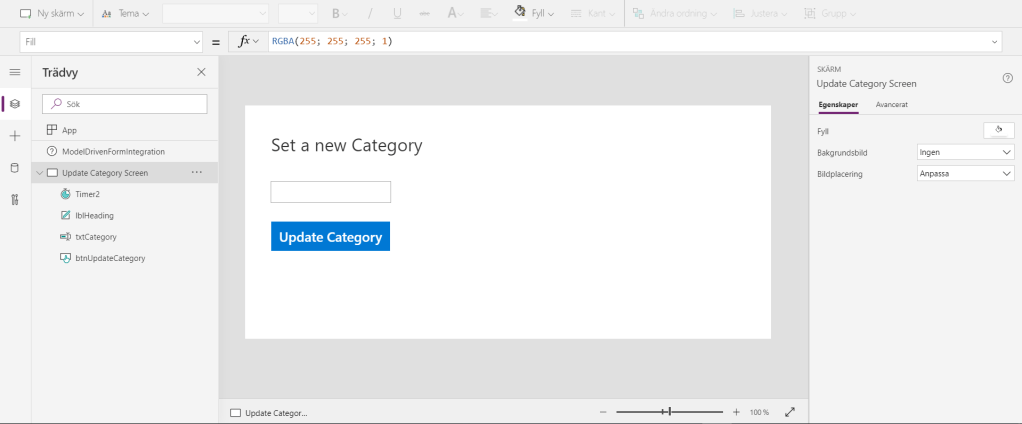The image size is (1022, 424).
Task: Click the Fyll color picker button
Action: (999, 130)
